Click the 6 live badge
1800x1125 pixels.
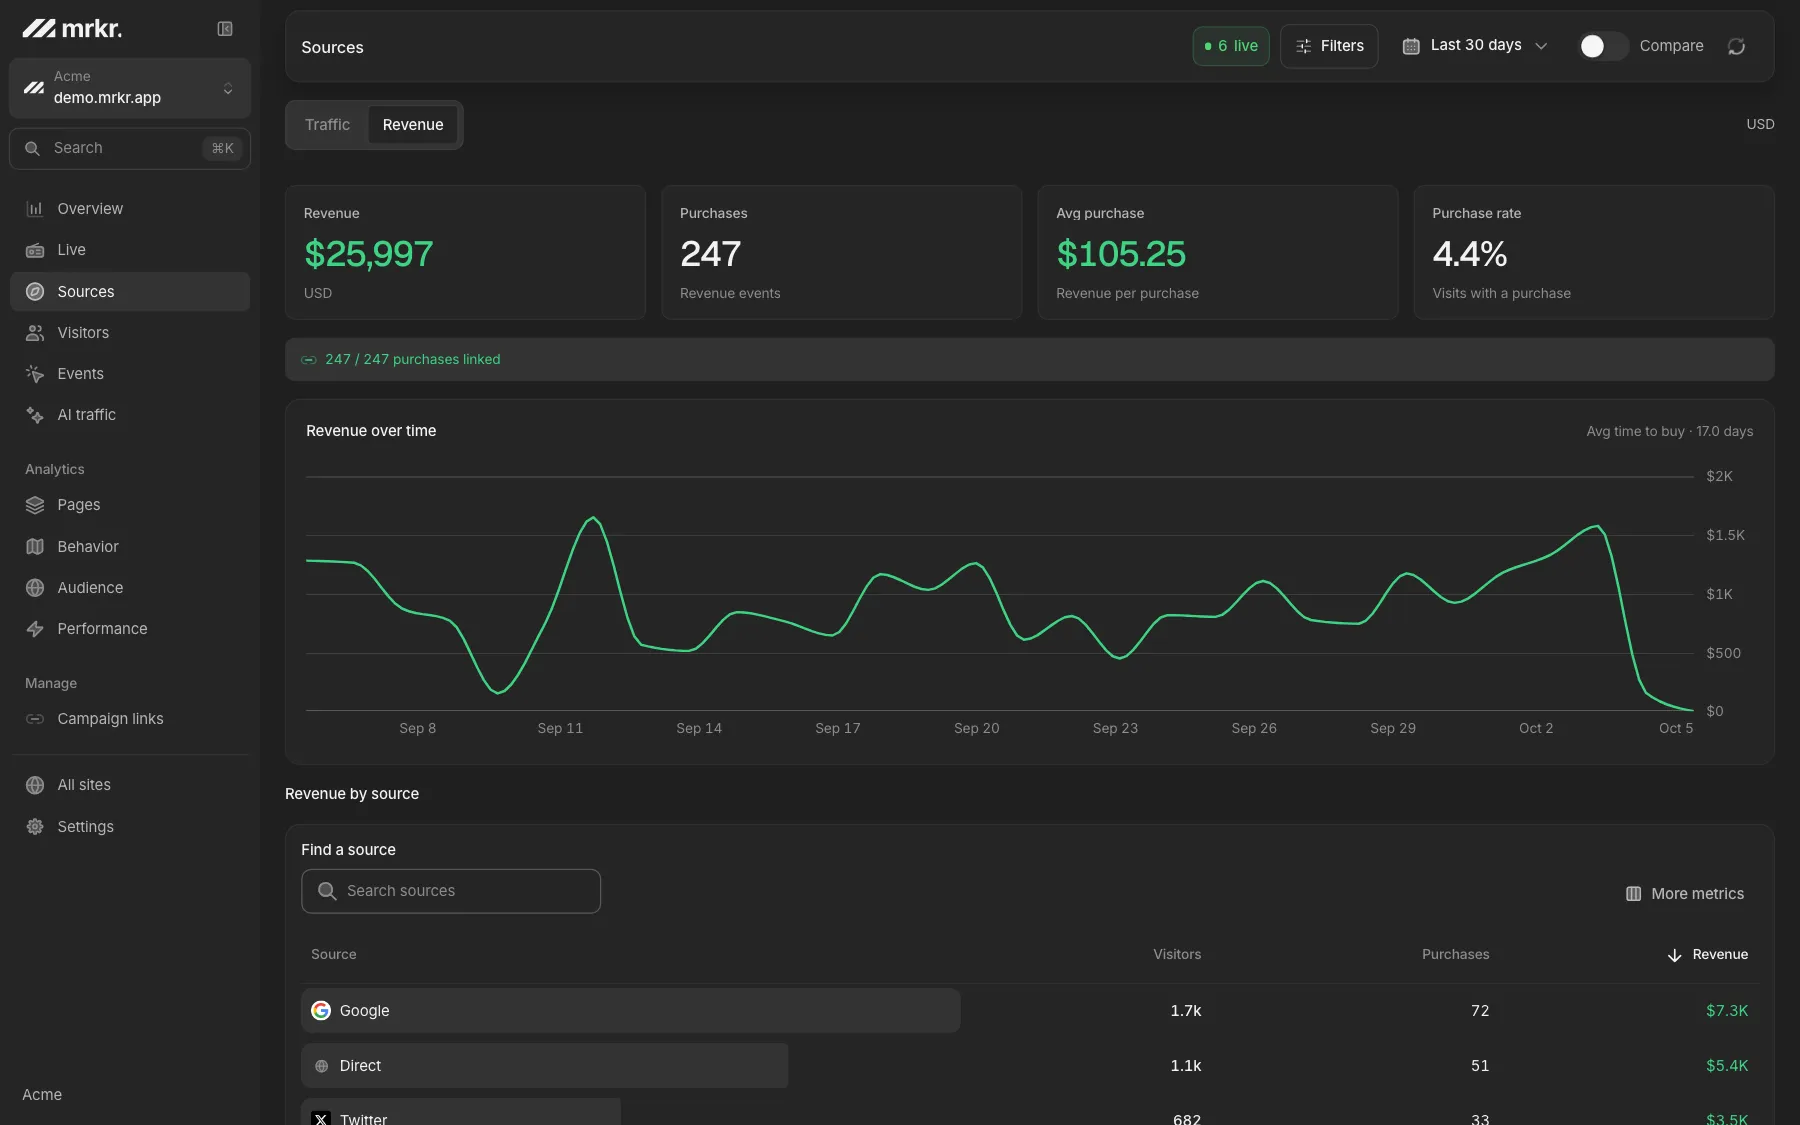pos(1231,46)
